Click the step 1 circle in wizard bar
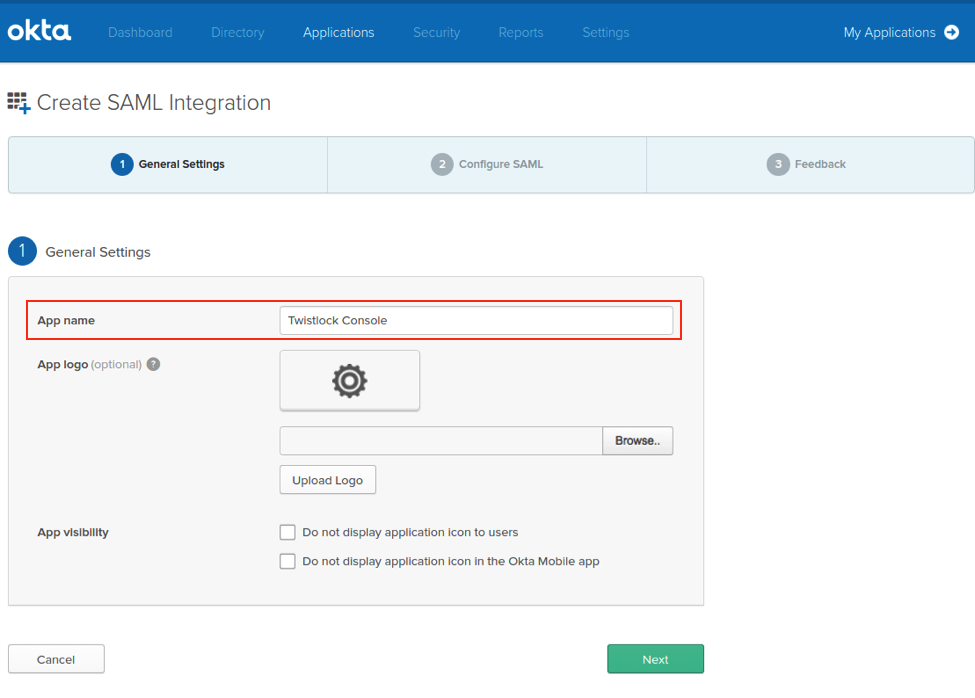Image resolution: width=975 pixels, height=698 pixels. pos(122,164)
